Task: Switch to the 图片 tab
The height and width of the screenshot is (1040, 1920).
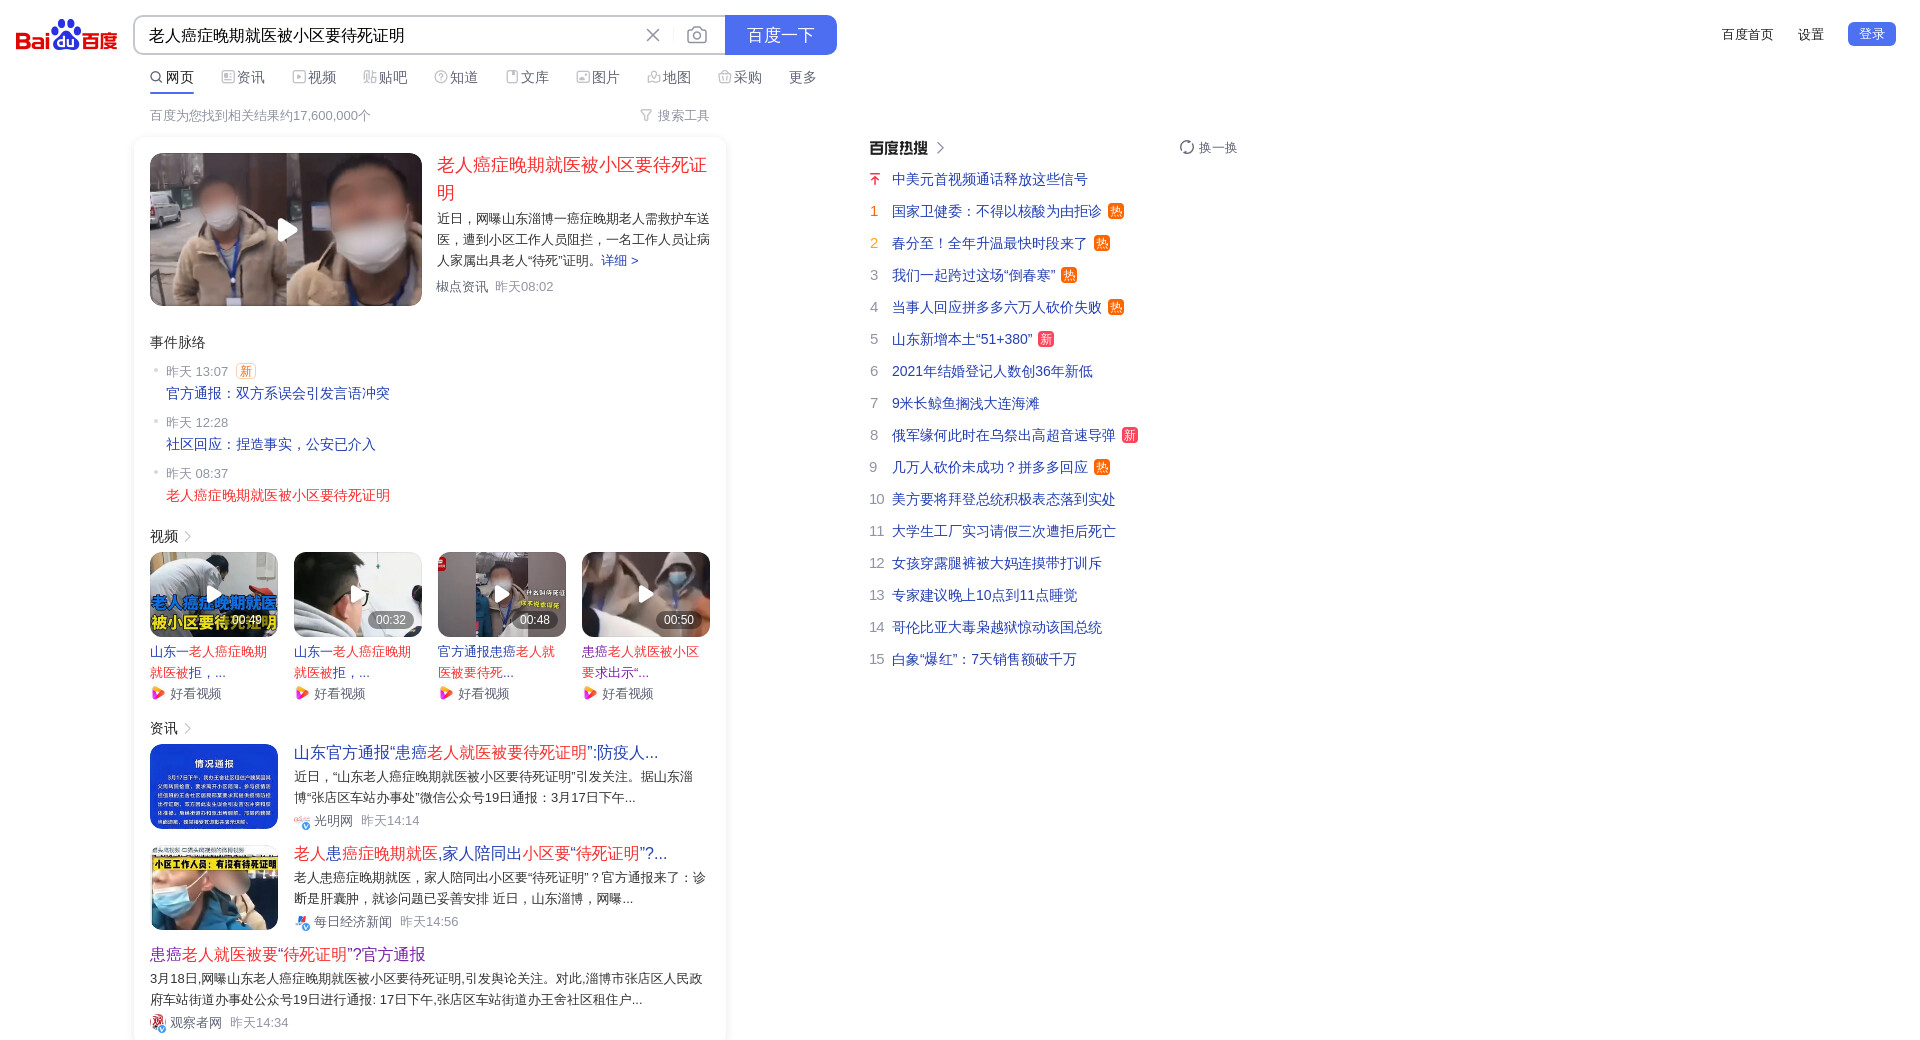Action: [598, 77]
